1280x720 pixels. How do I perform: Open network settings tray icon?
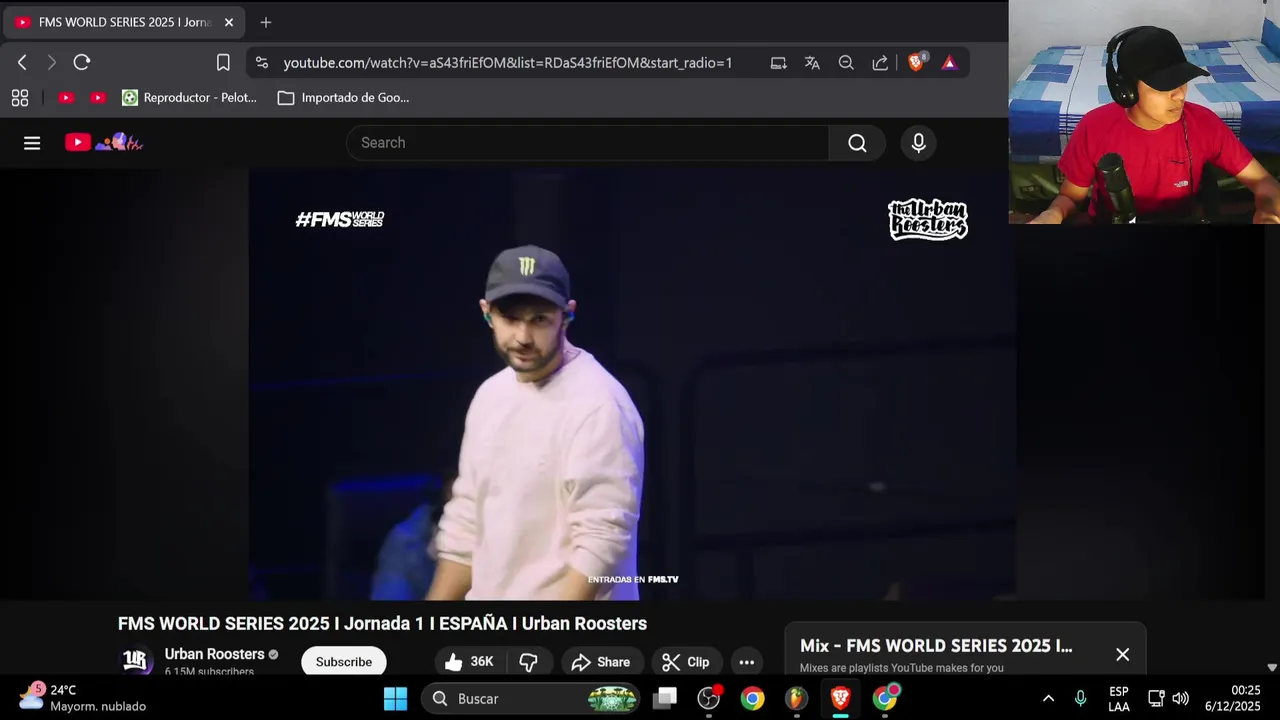click(1156, 698)
